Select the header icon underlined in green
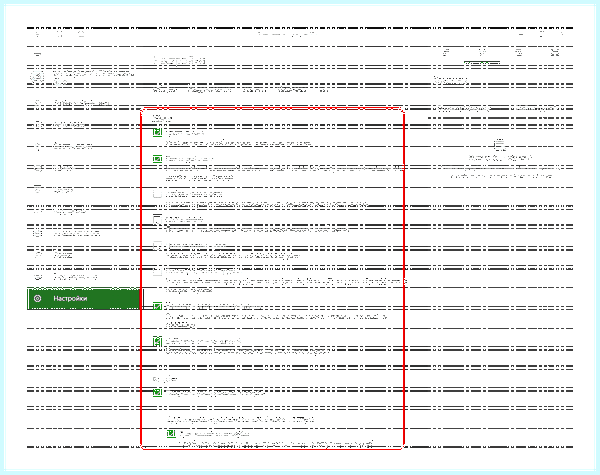Image resolution: width=600 pixels, height=475 pixels. coord(482,52)
